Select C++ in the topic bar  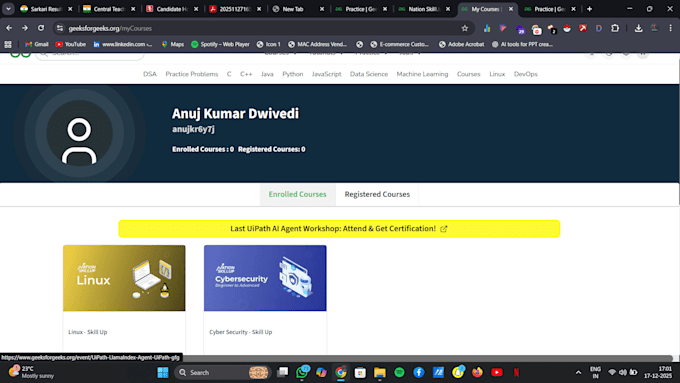(246, 74)
